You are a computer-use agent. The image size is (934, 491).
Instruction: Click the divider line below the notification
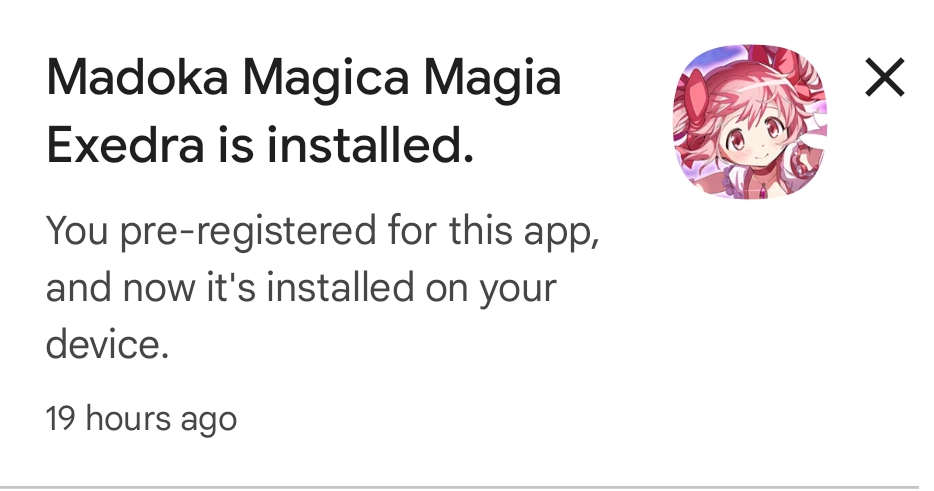click(467, 487)
